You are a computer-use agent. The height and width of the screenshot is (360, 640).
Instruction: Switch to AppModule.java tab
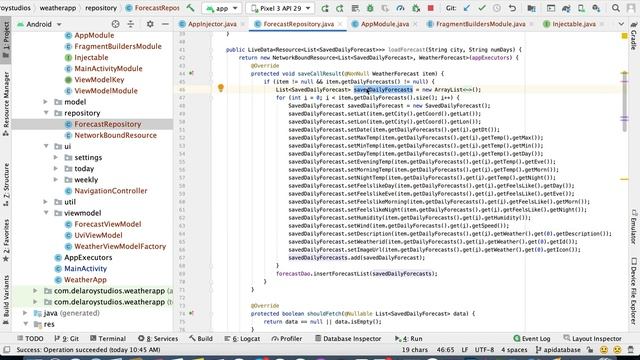pos(385,24)
